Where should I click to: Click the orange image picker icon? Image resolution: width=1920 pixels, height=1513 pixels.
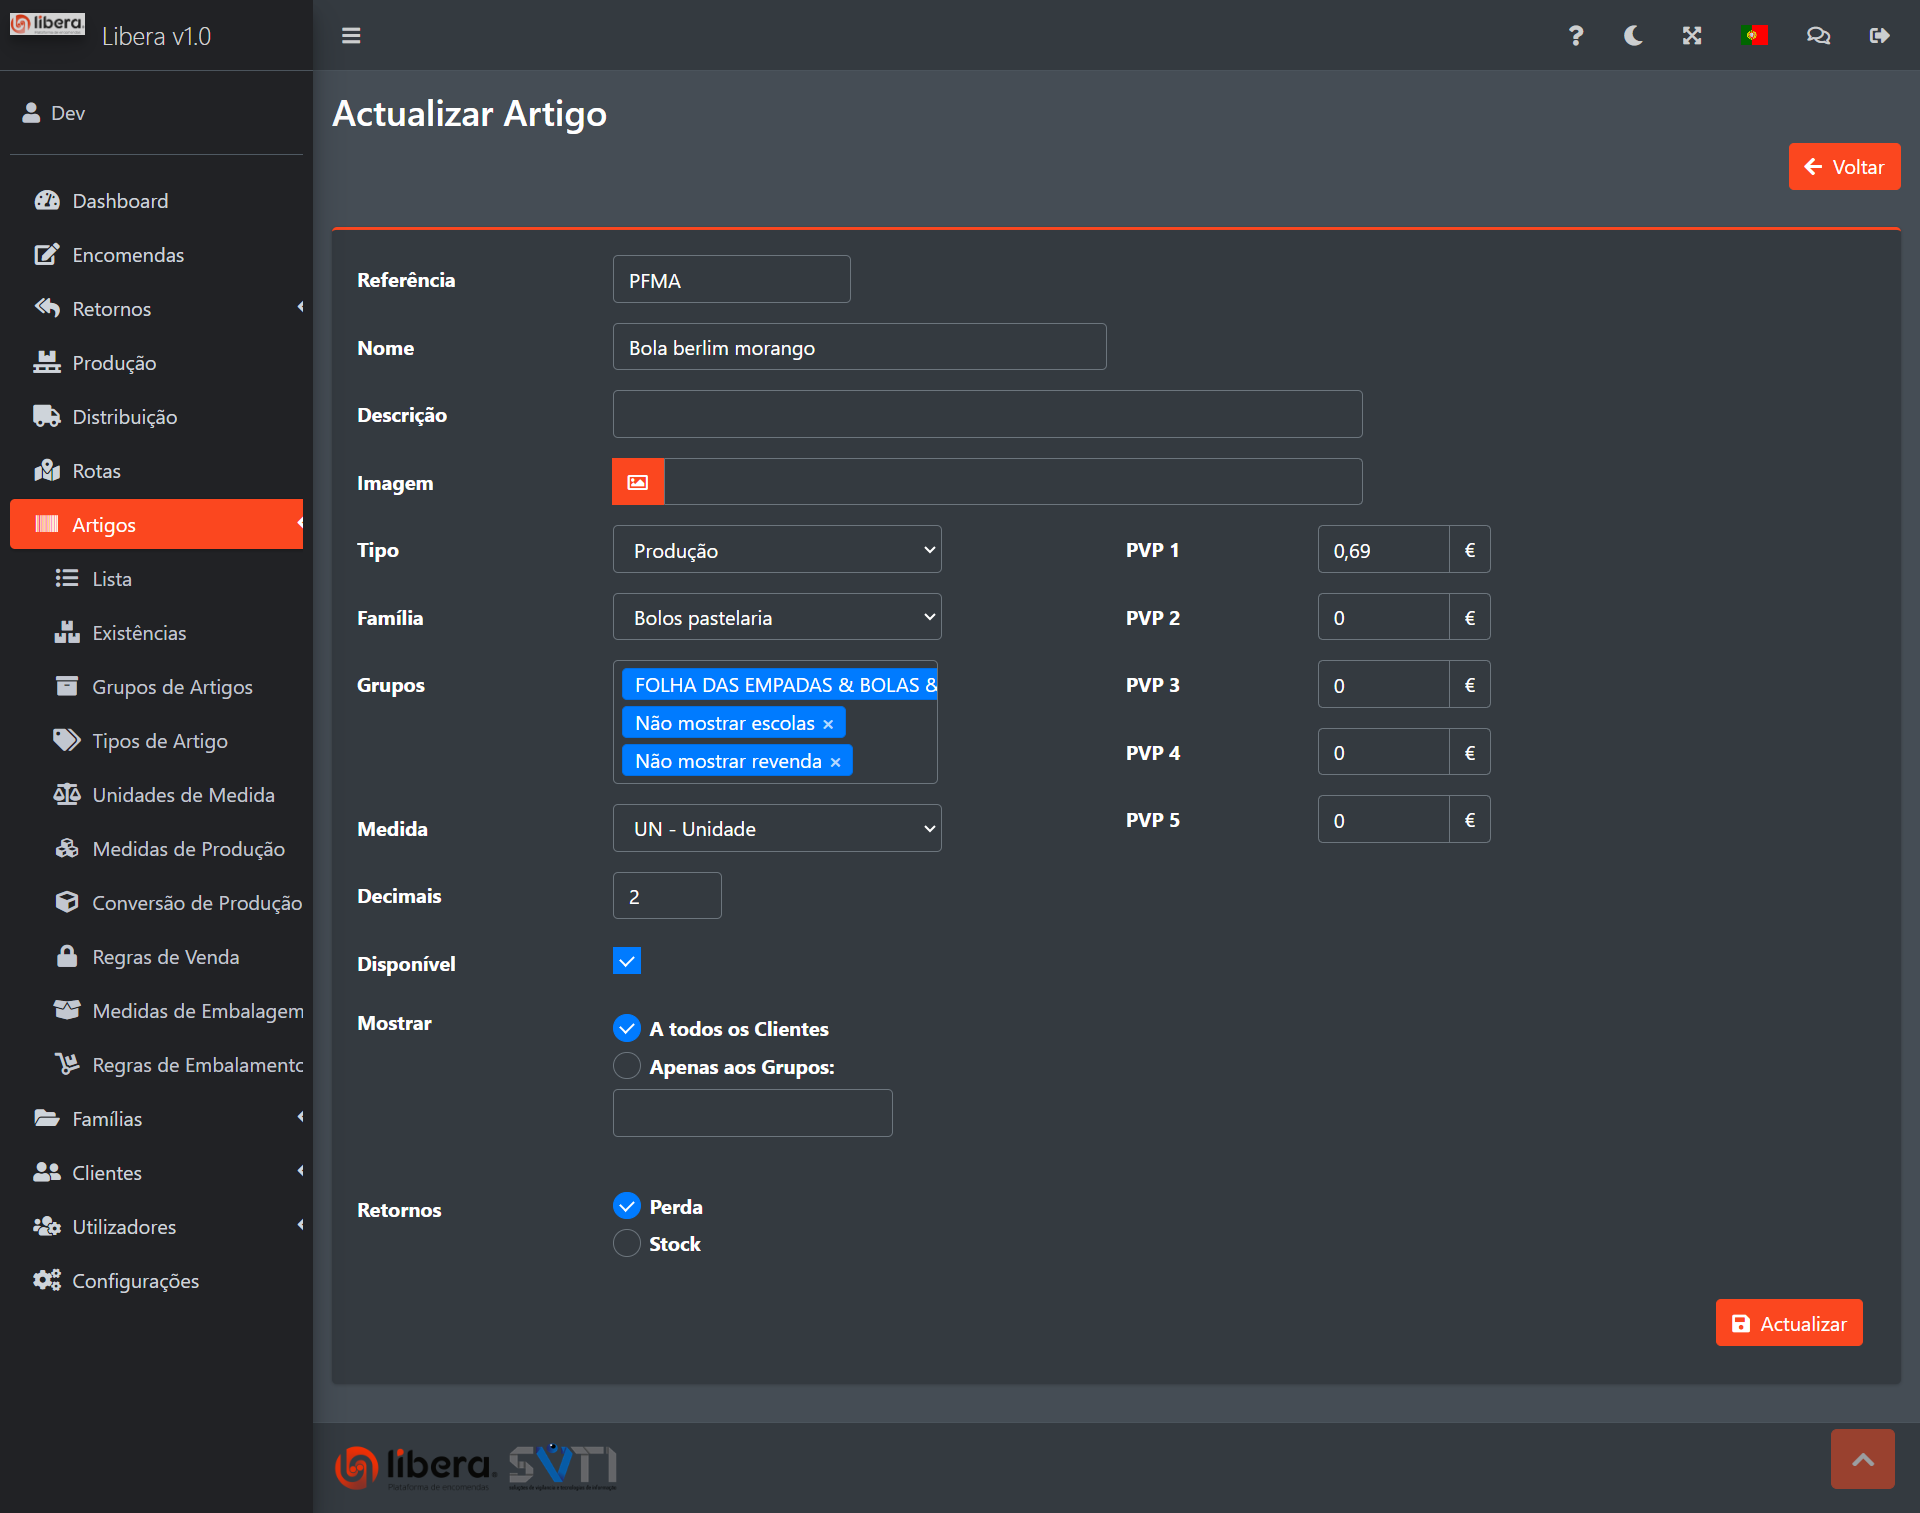pyautogui.click(x=638, y=483)
